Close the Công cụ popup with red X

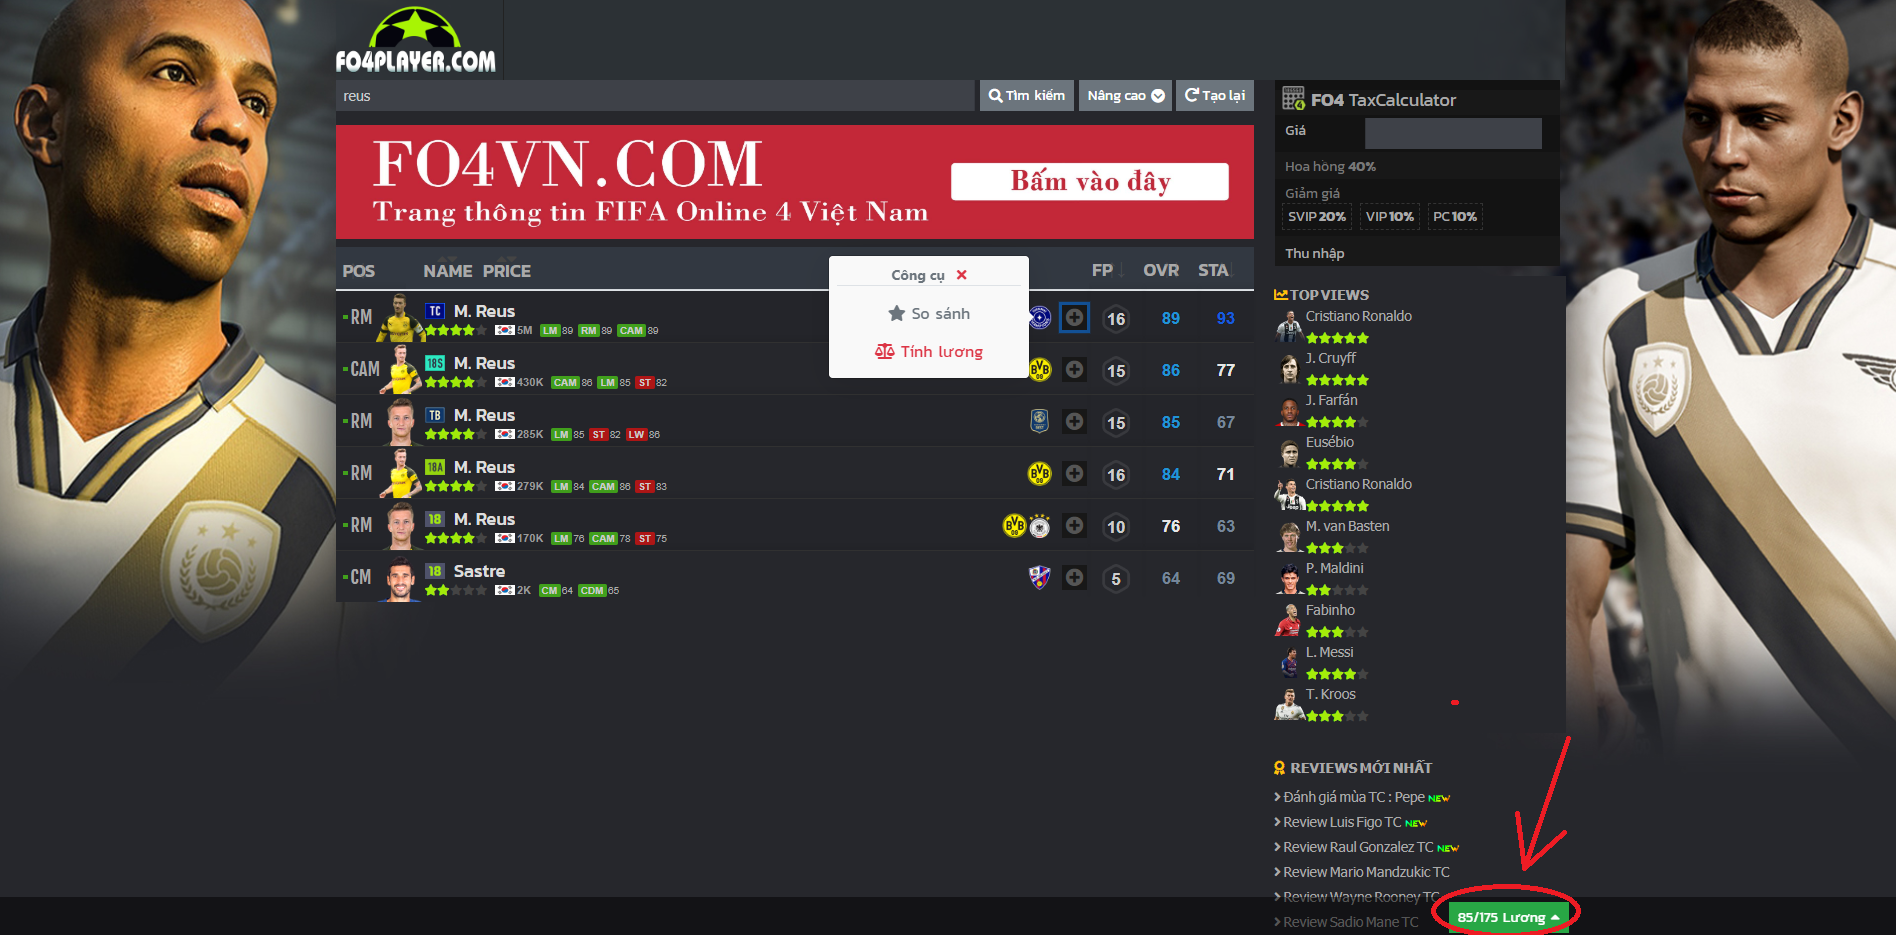pos(961,275)
